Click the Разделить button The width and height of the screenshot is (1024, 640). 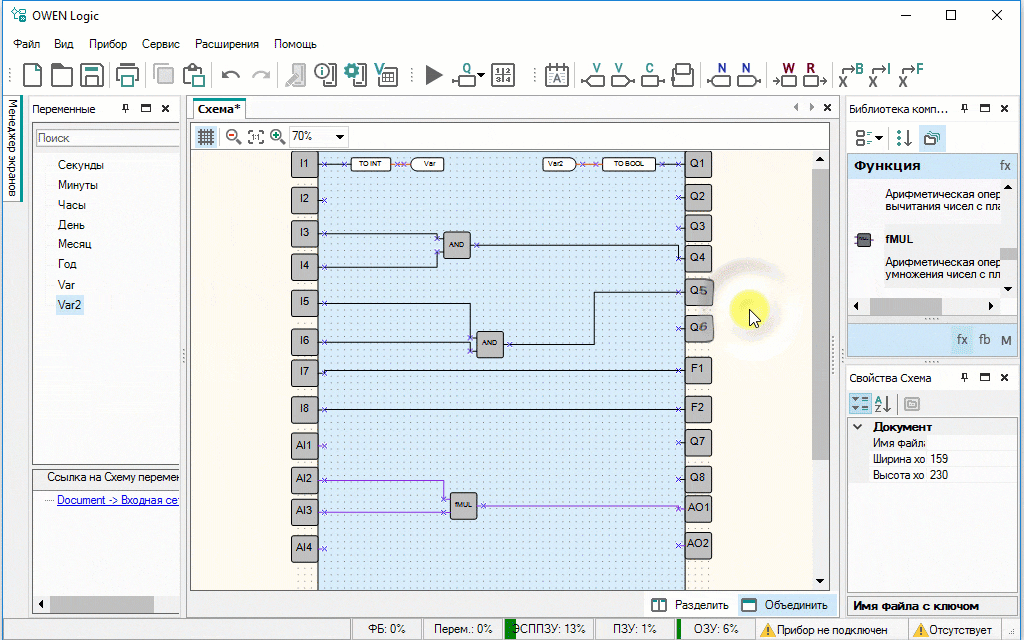coord(690,605)
